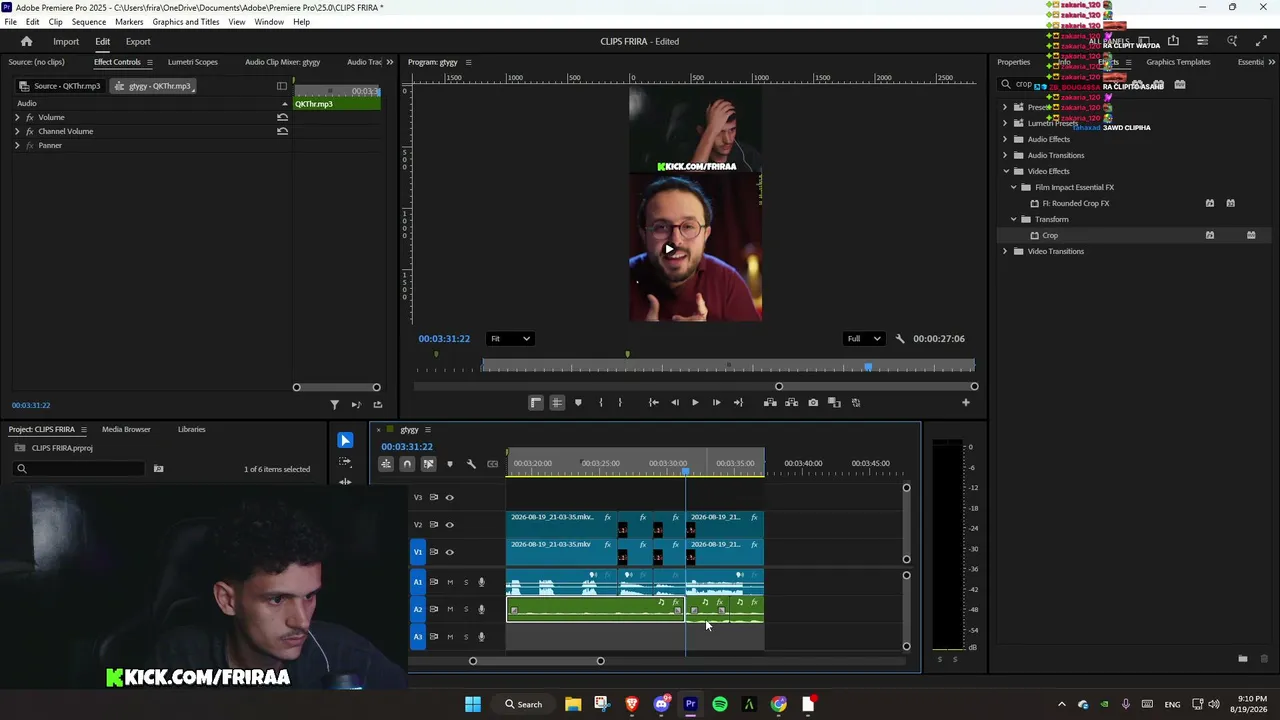Mute audio track A3

450,637
